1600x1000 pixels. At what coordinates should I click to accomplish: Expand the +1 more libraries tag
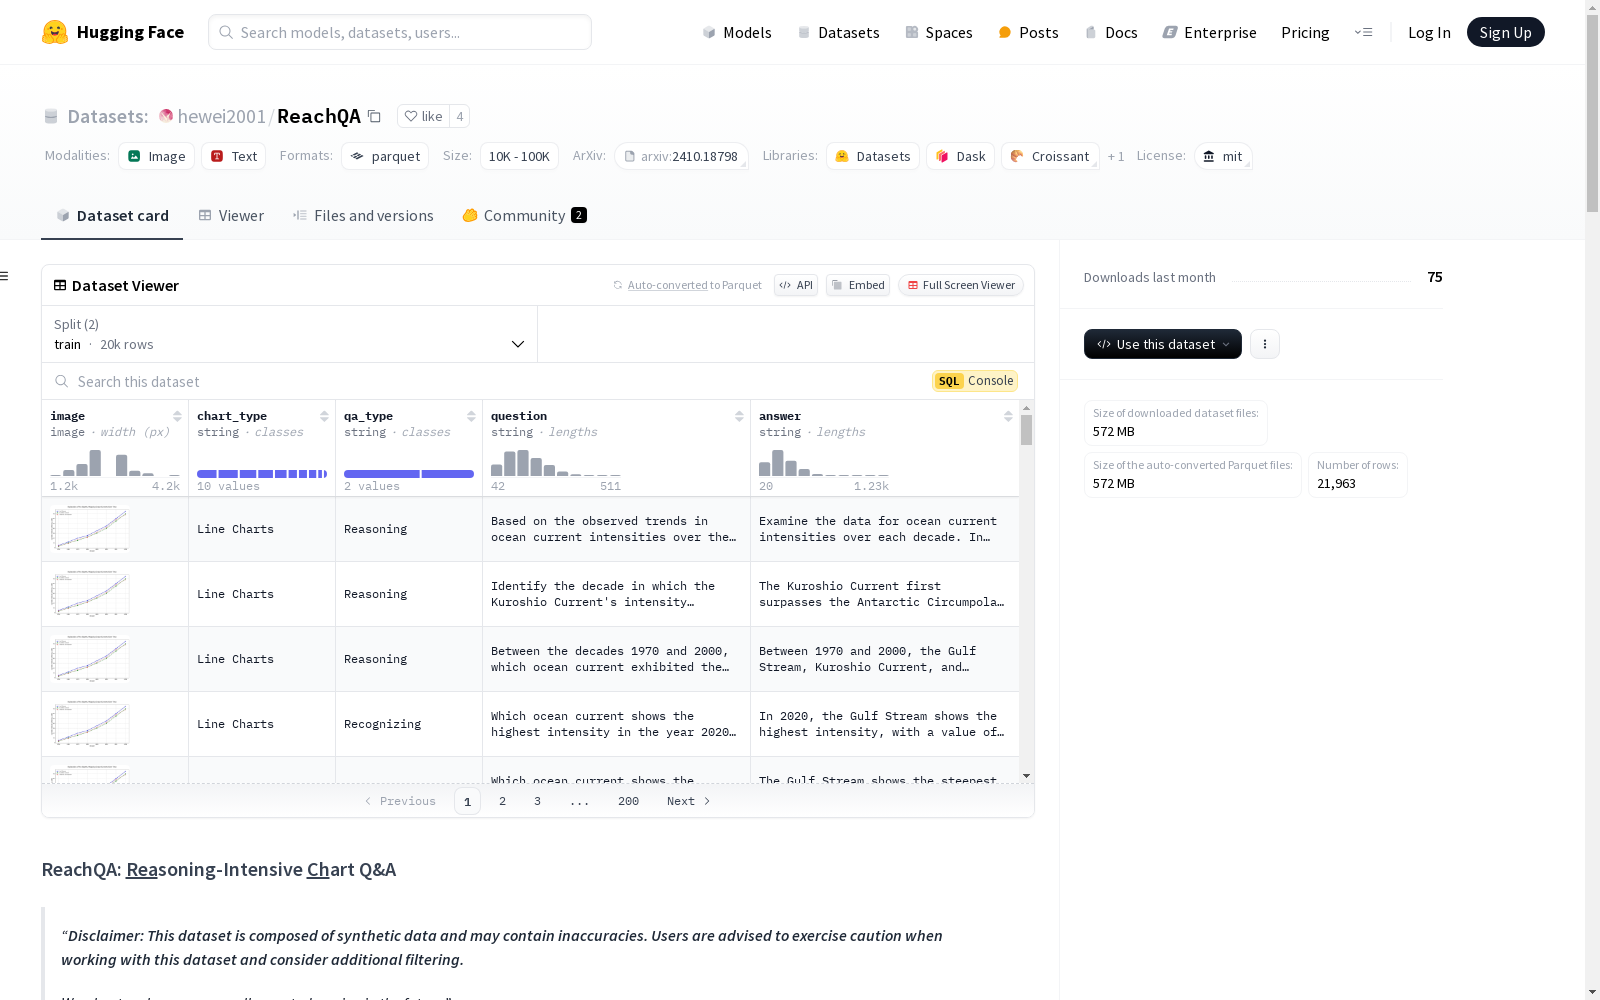[x=1116, y=157]
